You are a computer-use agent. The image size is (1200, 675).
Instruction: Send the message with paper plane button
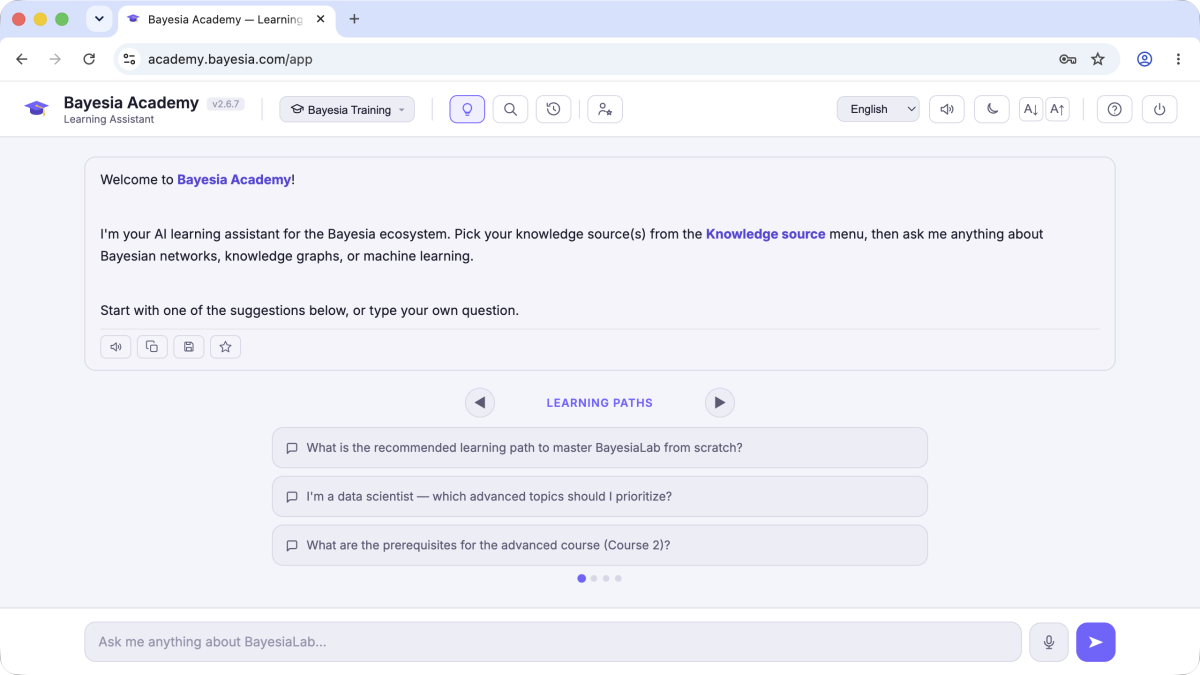coord(1096,642)
